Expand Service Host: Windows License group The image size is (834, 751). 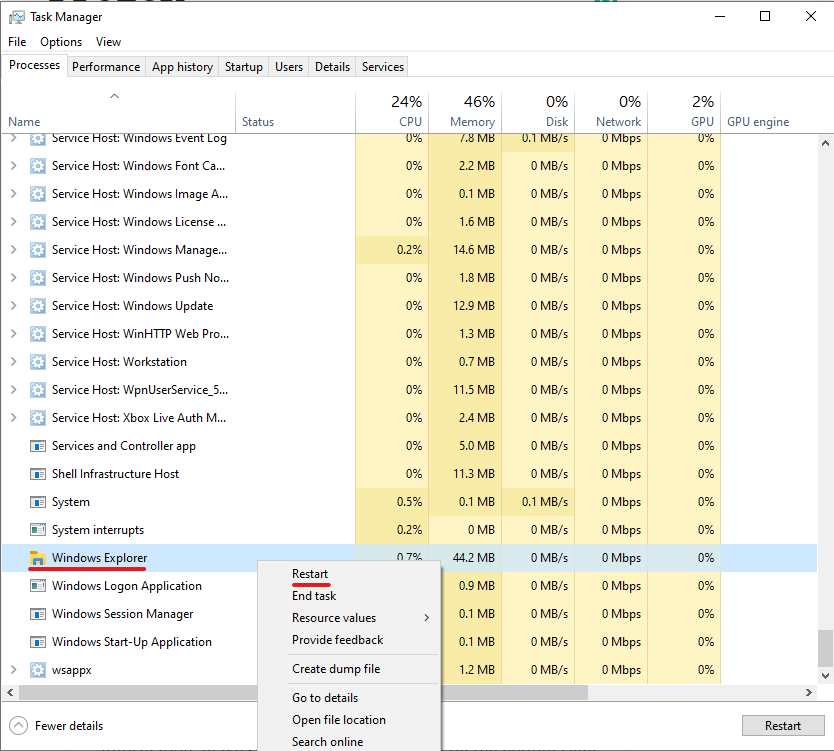point(14,222)
